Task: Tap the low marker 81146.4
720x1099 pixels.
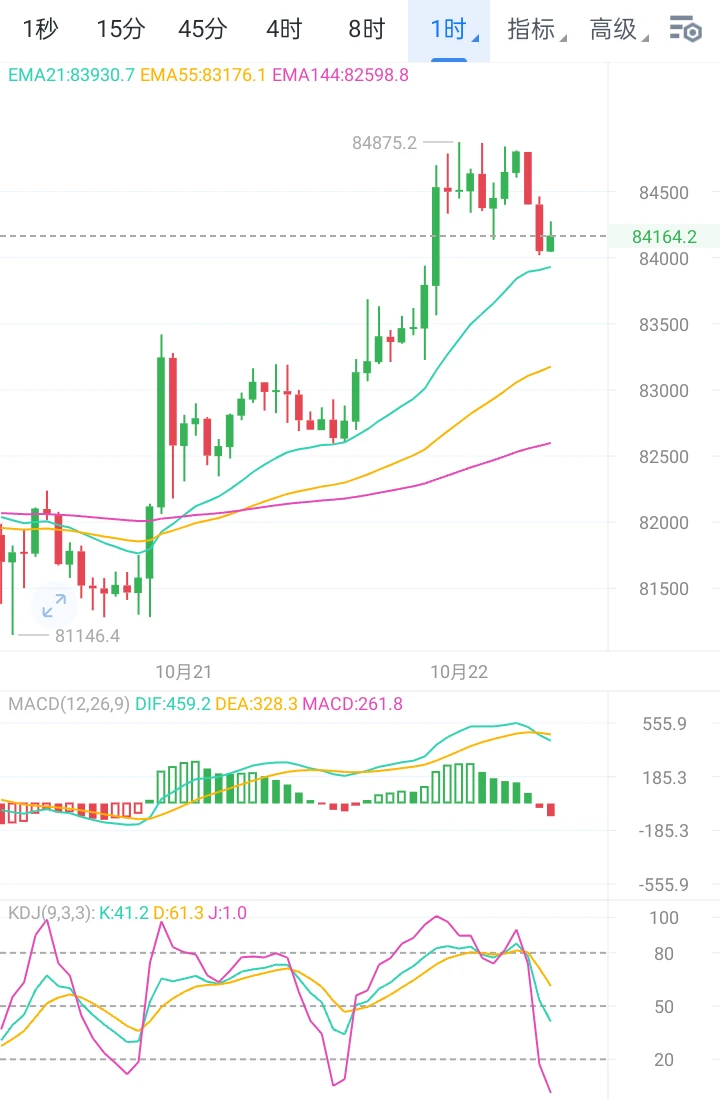Action: pos(88,636)
